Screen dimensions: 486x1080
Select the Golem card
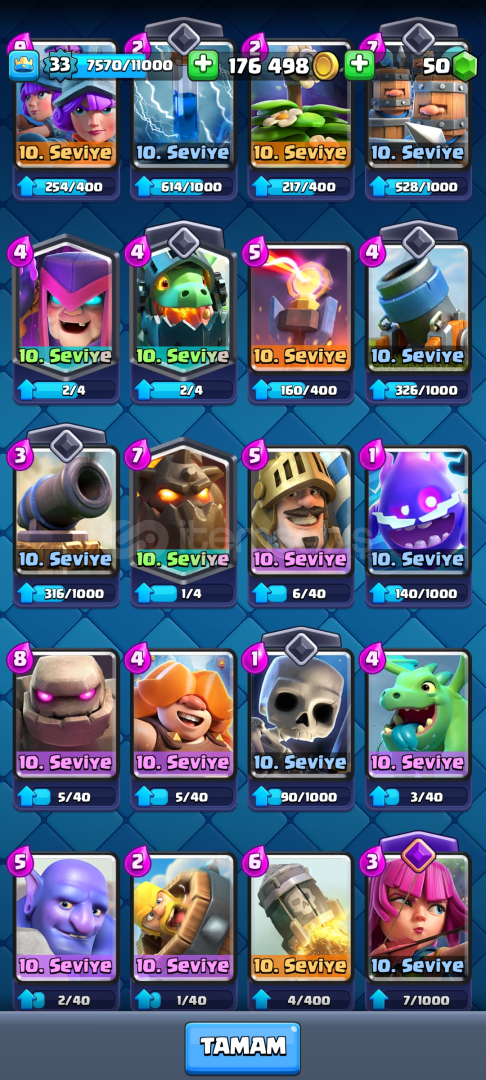pos(67,714)
